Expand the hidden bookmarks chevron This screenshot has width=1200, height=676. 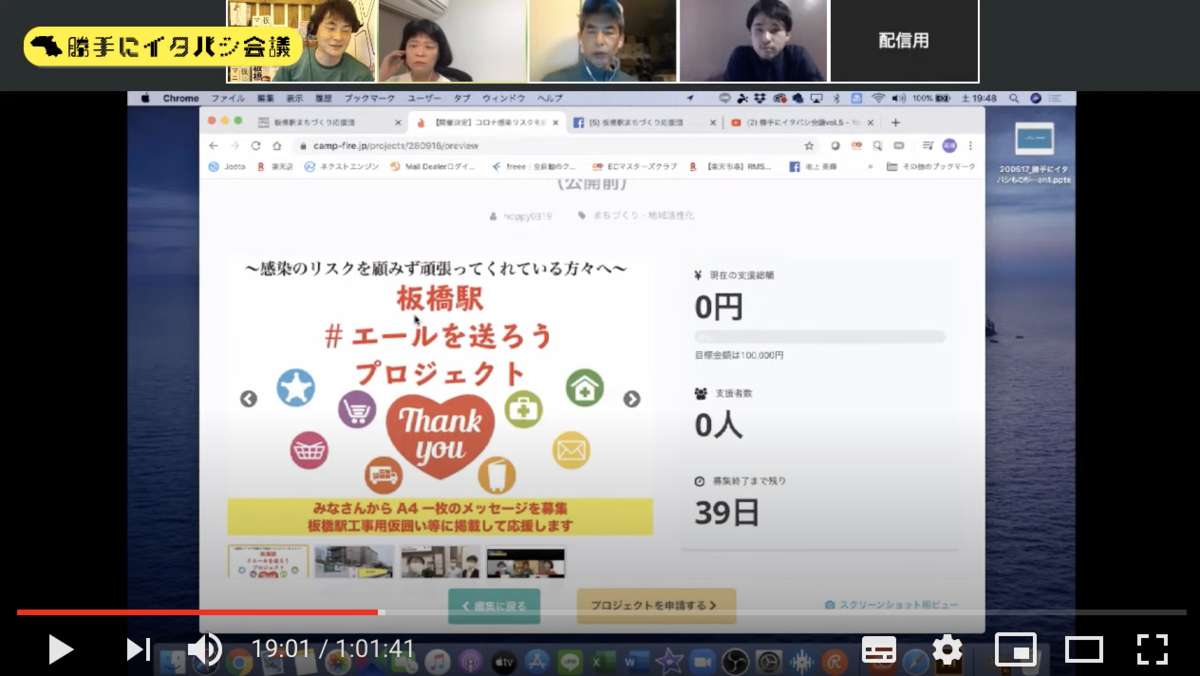point(870,167)
